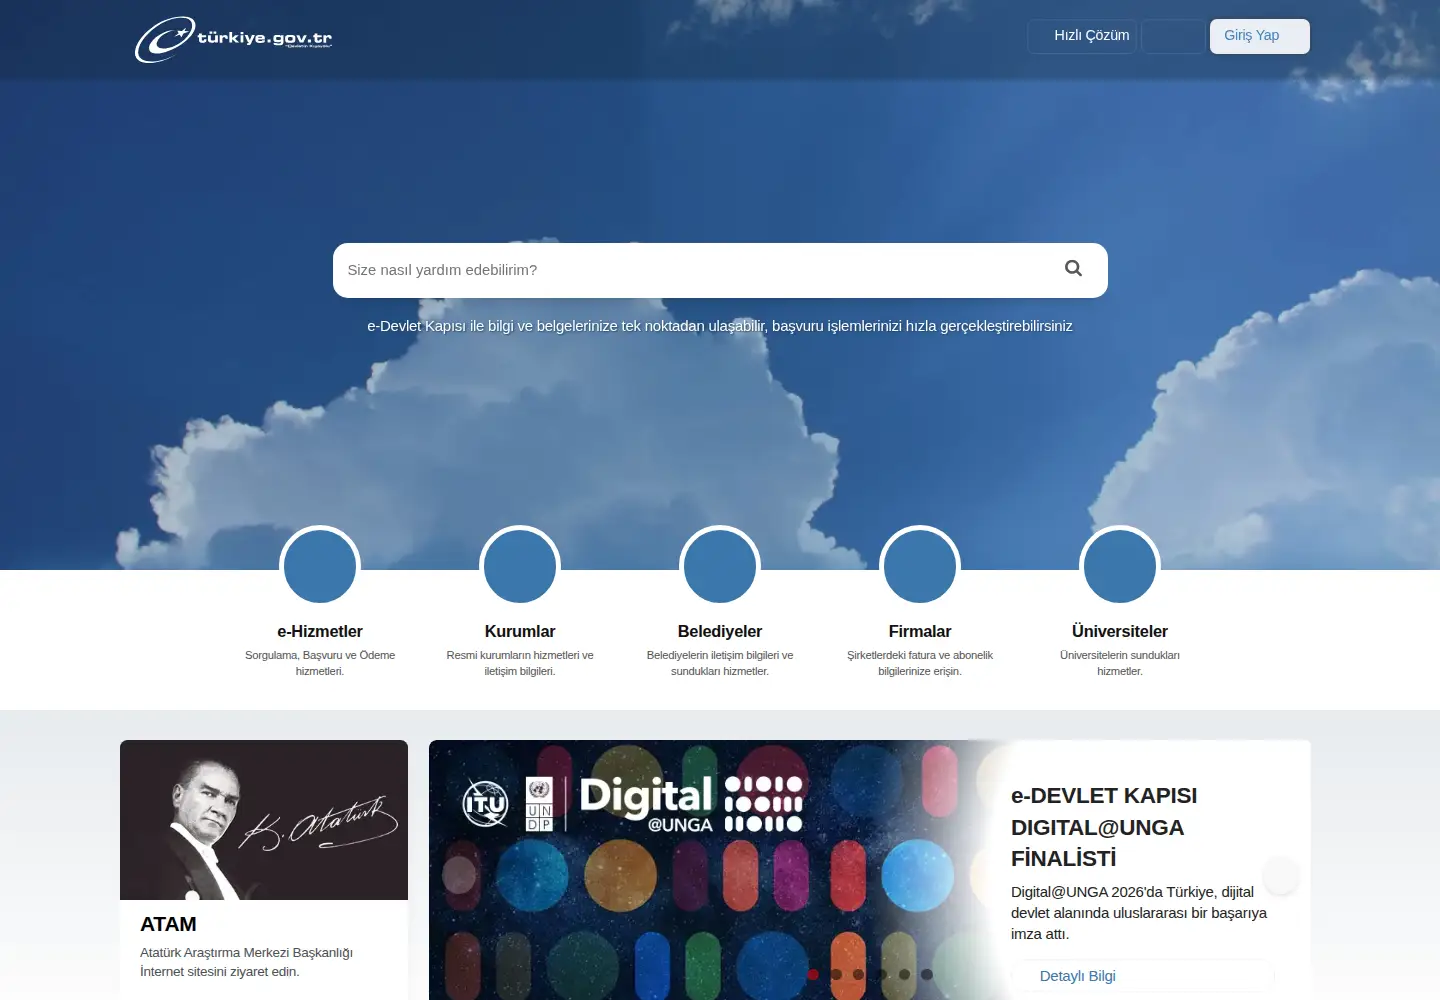Open the Atatürk portrait thumbnail
1440x1000 pixels.
(264, 820)
